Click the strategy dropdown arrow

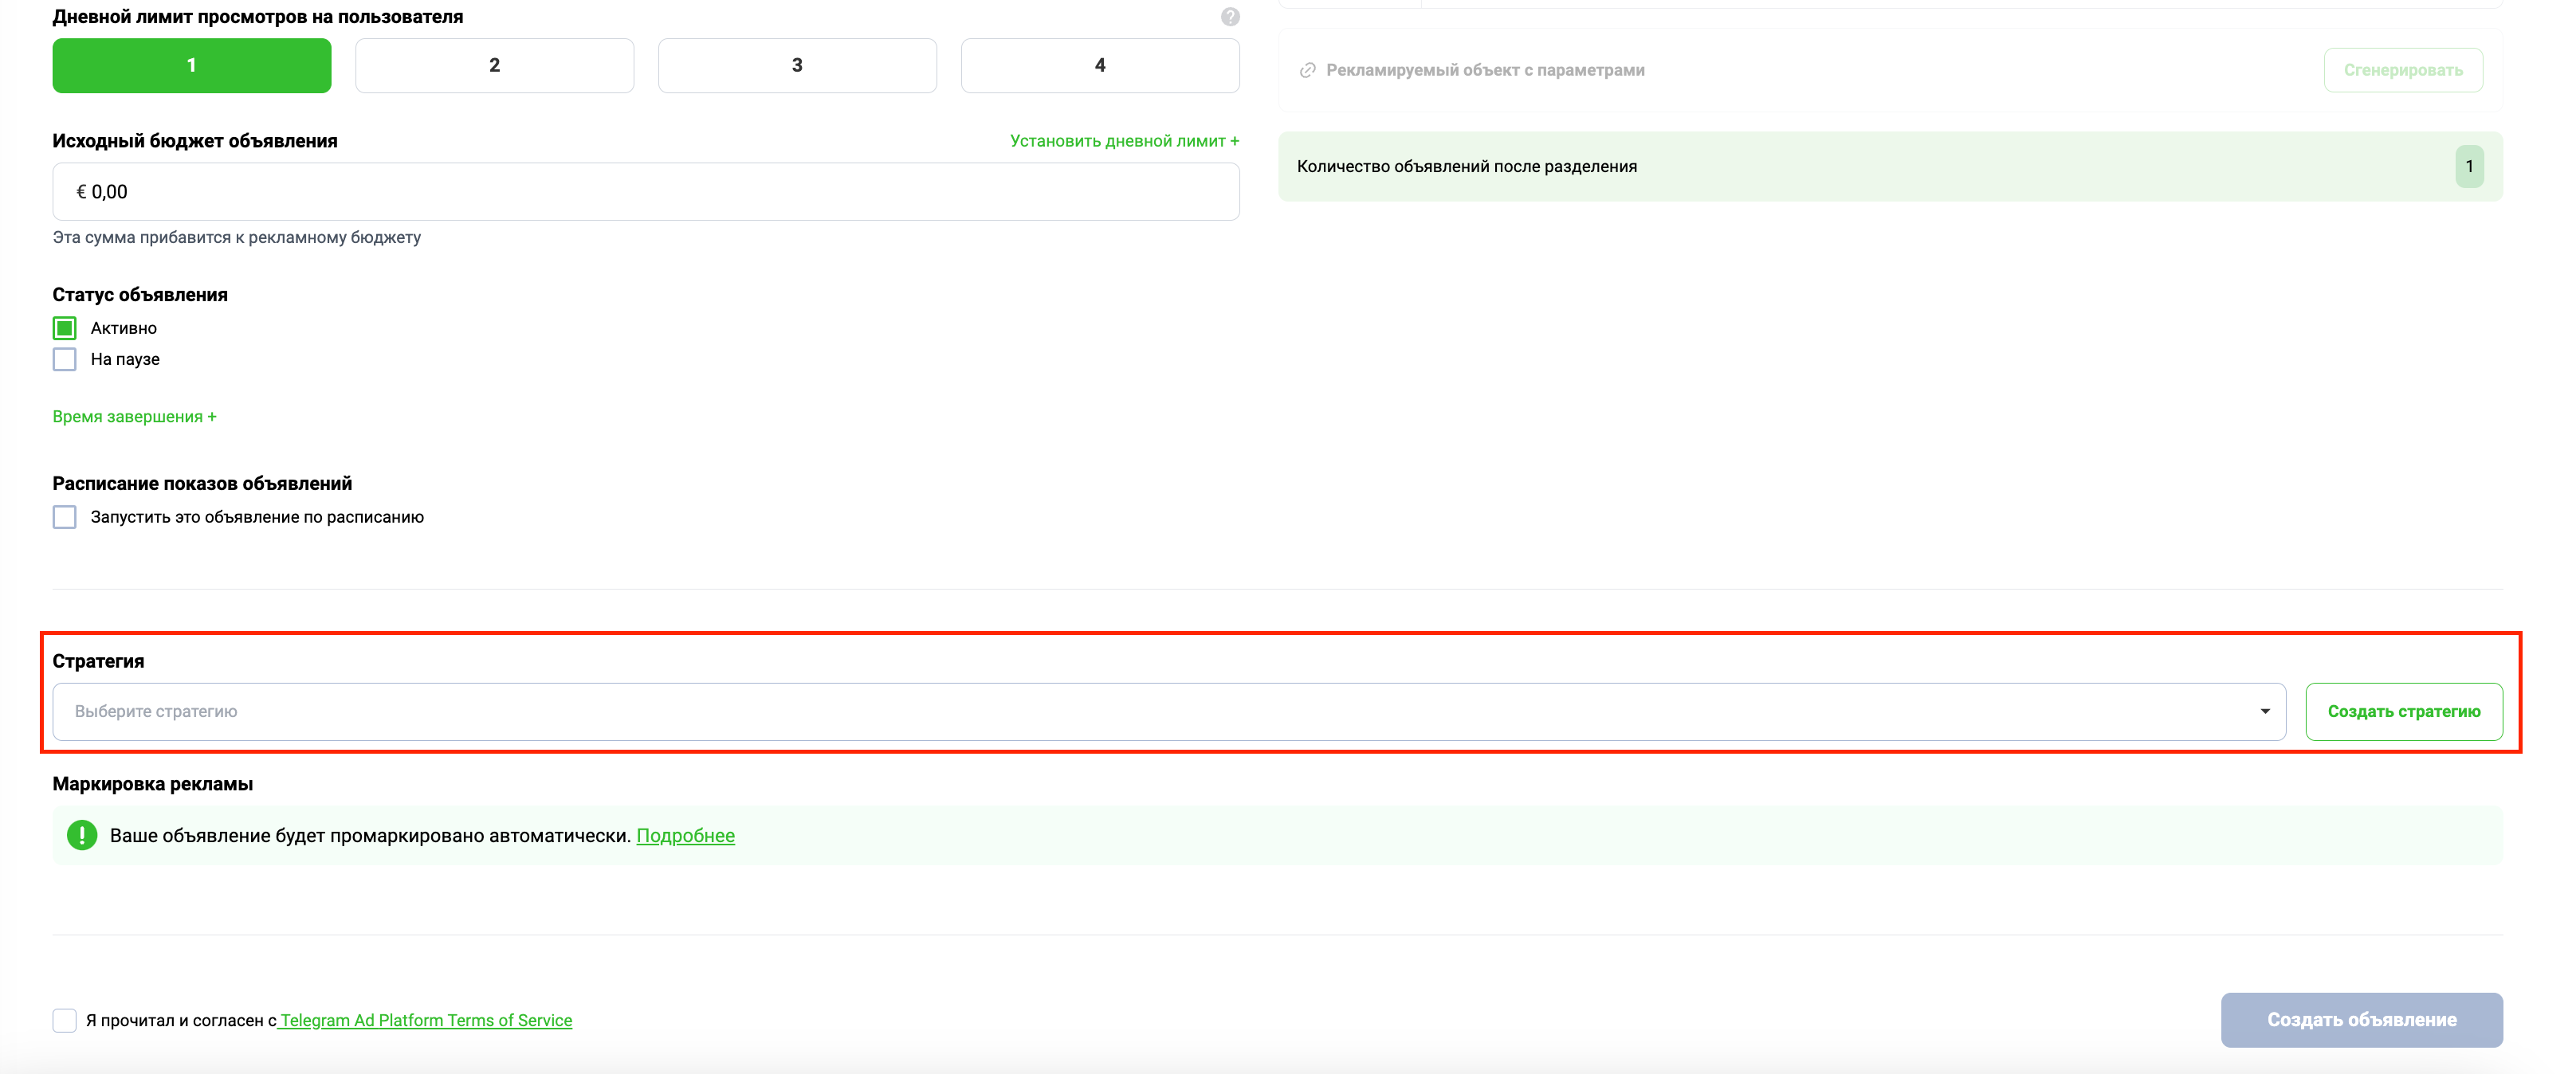tap(2265, 711)
